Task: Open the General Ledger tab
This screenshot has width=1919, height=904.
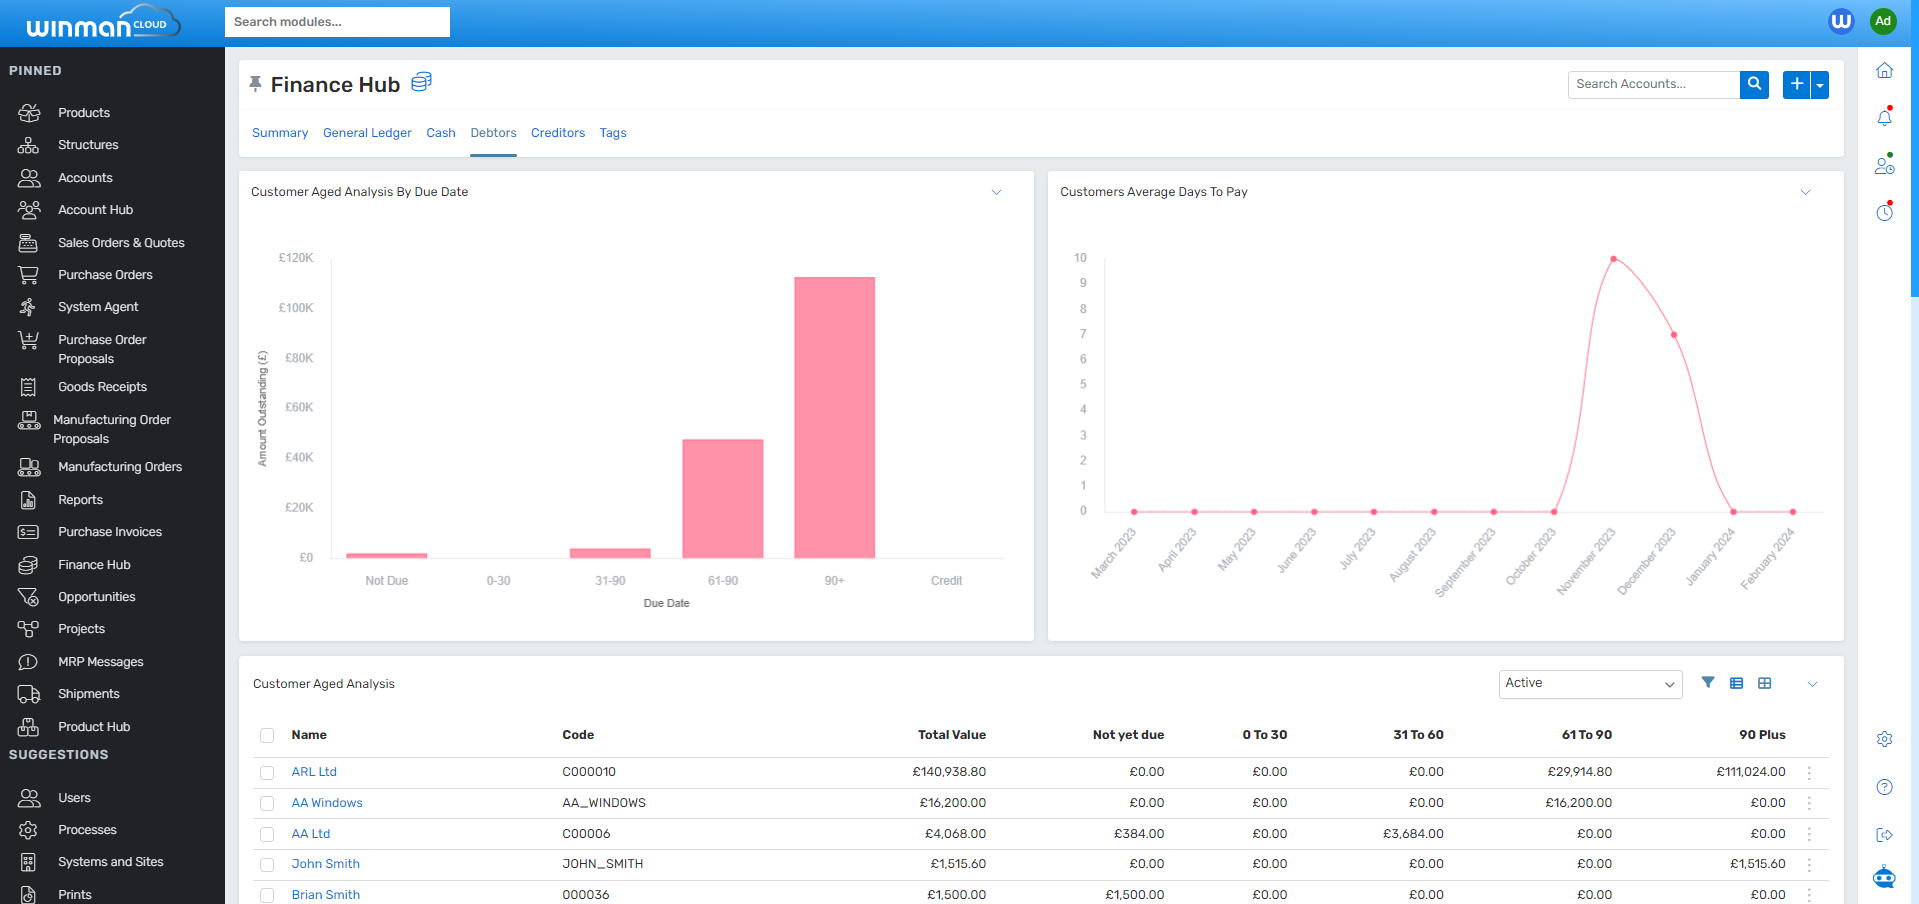Action: [367, 133]
